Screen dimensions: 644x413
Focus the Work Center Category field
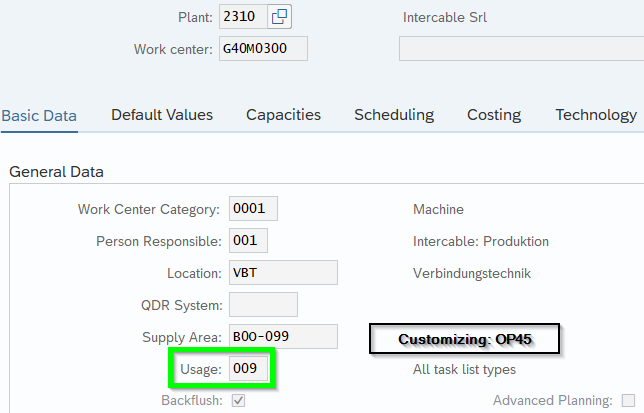(x=253, y=209)
